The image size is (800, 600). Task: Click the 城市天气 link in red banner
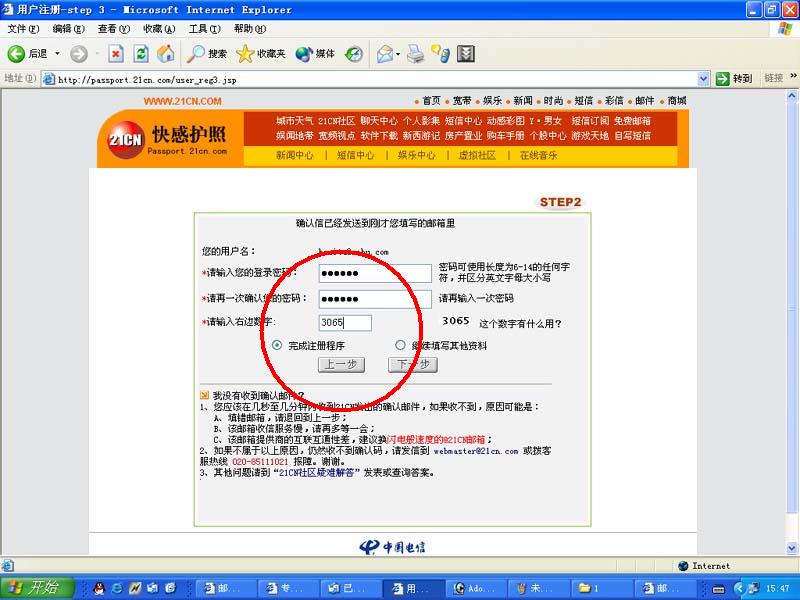pos(295,121)
